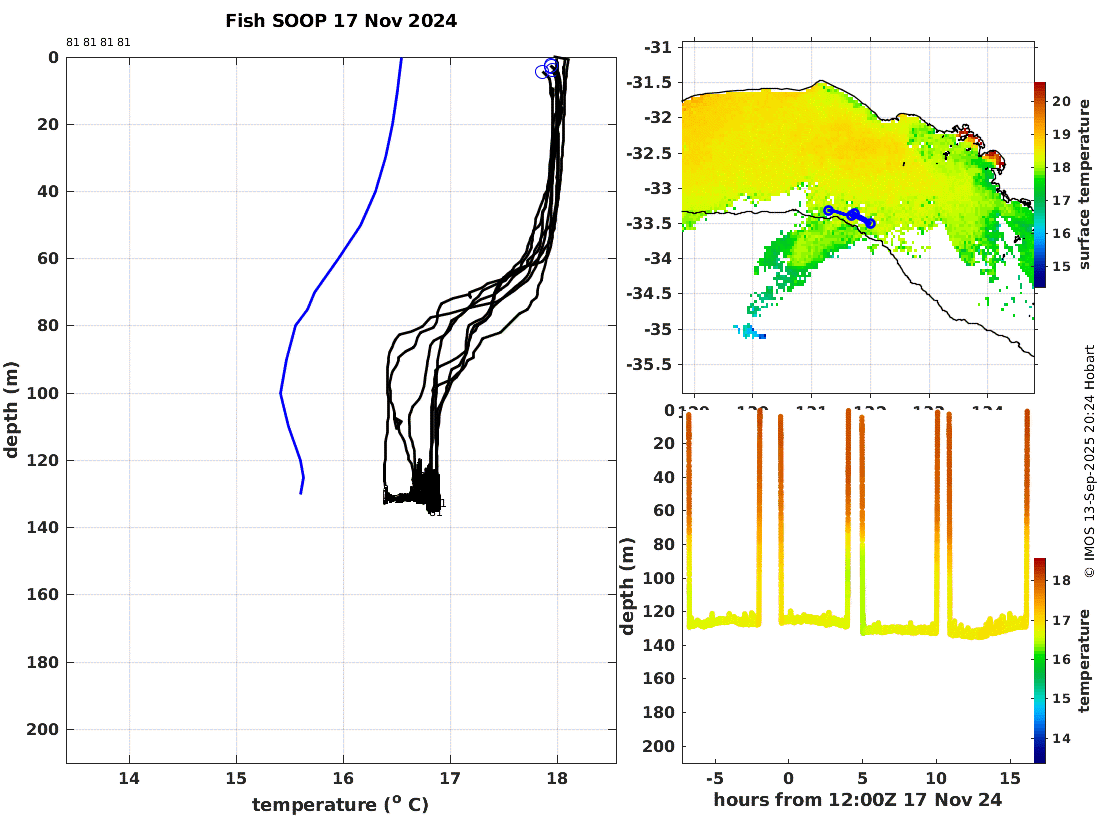Click the 81 81 81 81 label above plot
This screenshot has width=1100, height=820.
pyautogui.click(x=98, y=42)
